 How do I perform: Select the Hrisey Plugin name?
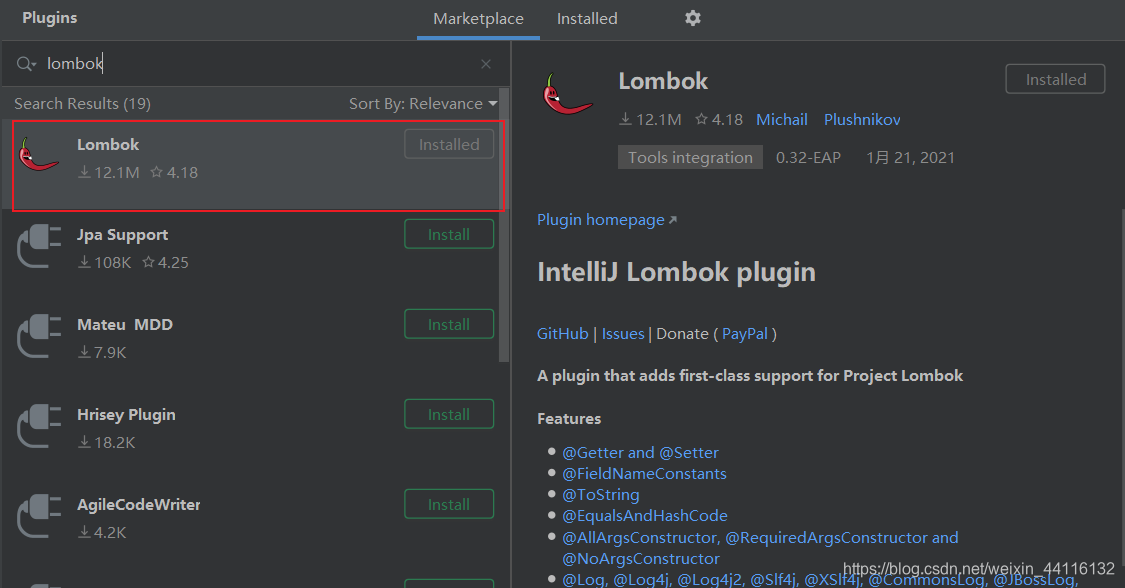126,415
